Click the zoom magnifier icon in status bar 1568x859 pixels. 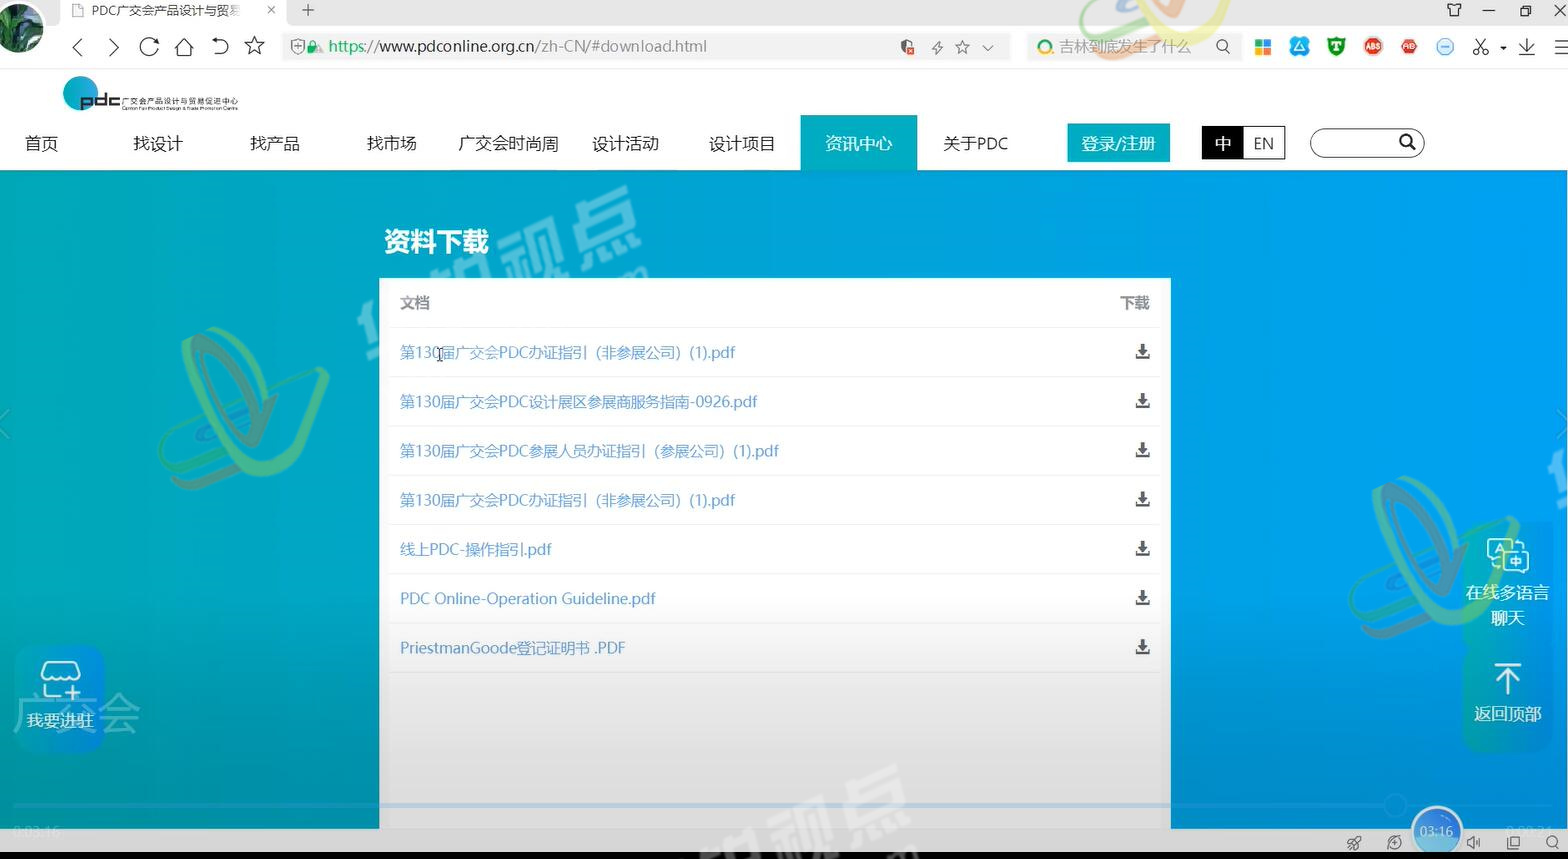pyautogui.click(x=1552, y=843)
